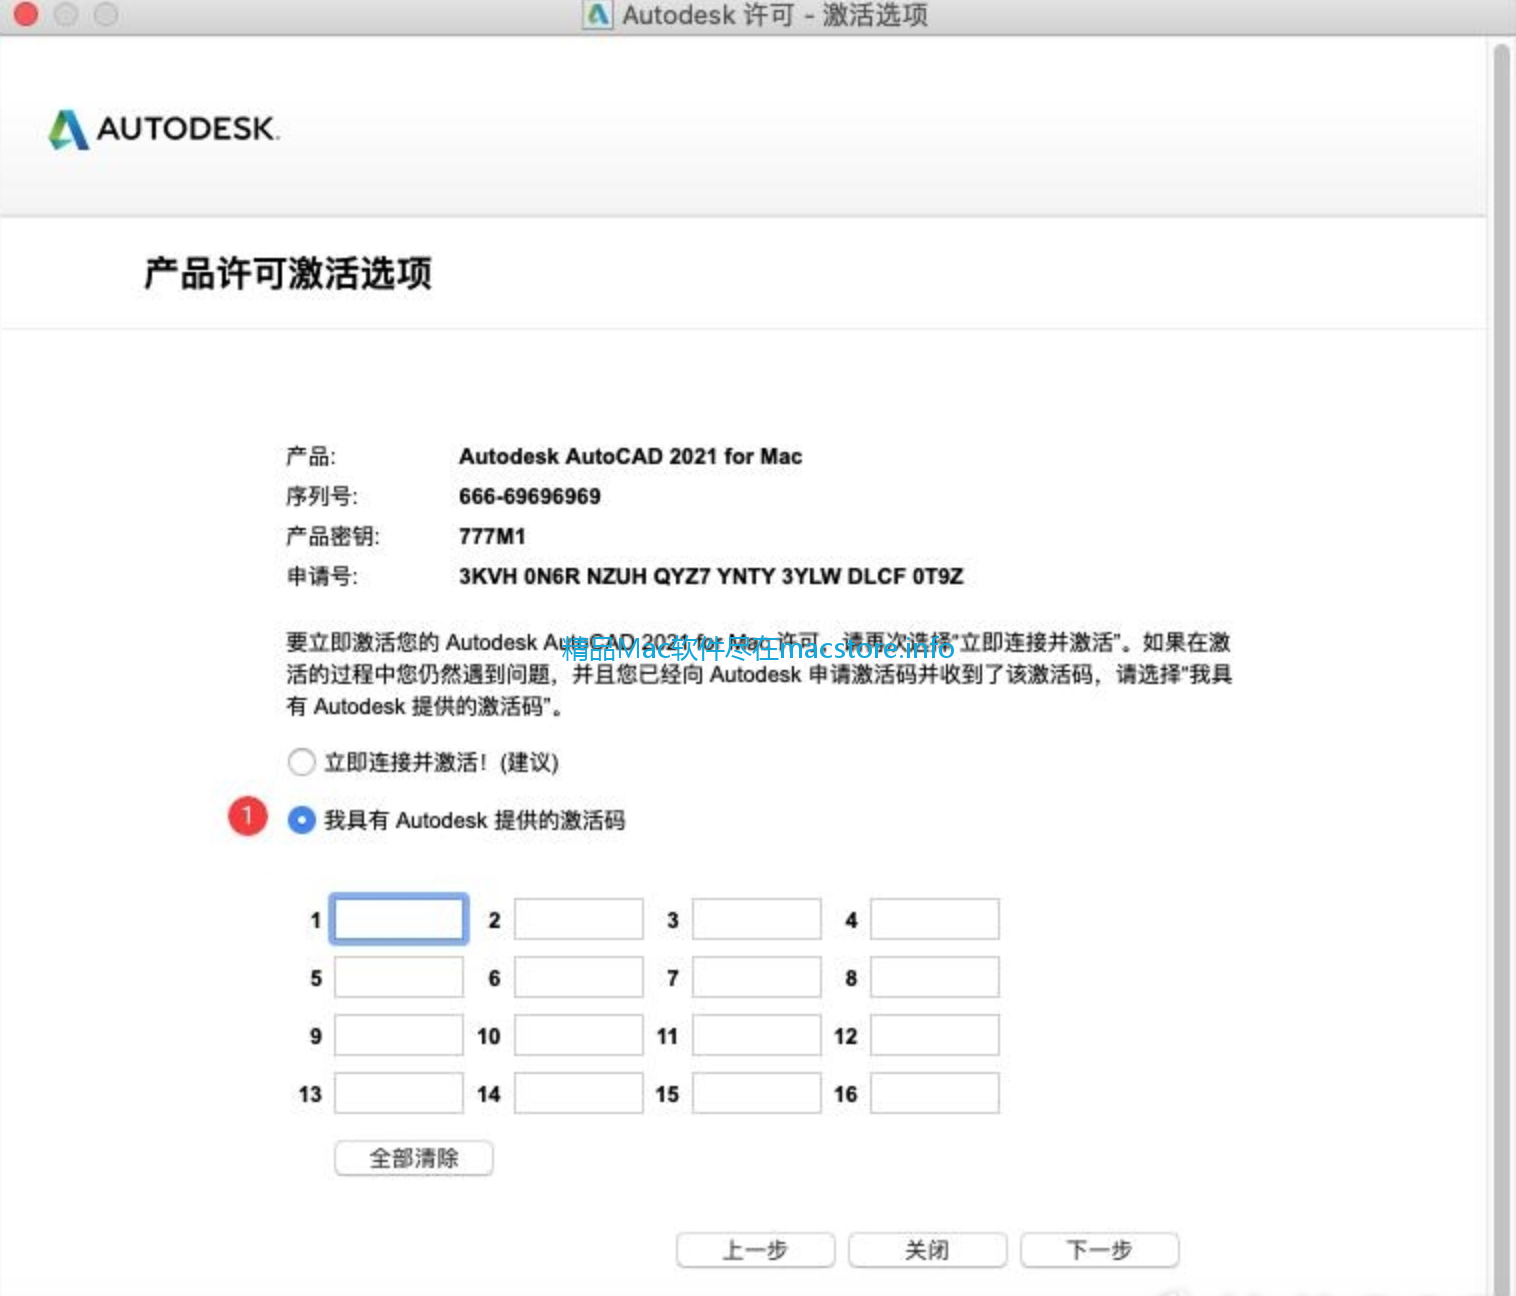Select activation code field 9
Image resolution: width=1516 pixels, height=1296 pixels.
pyautogui.click(x=399, y=1035)
